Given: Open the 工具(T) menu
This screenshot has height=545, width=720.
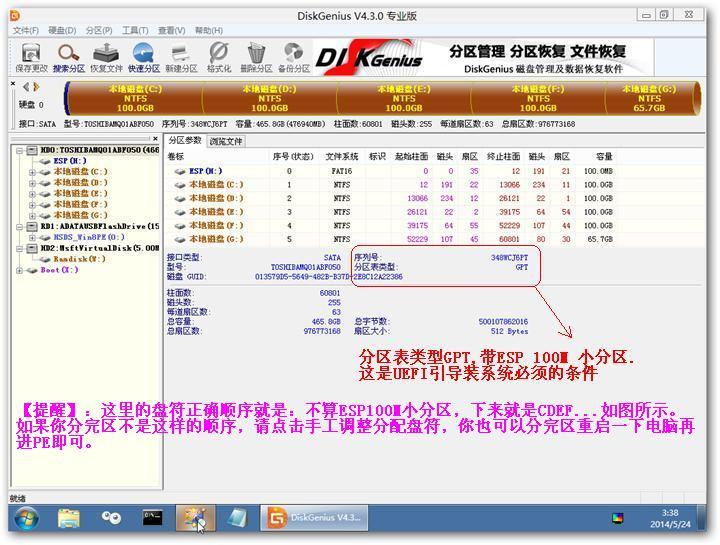Looking at the screenshot, I should pyautogui.click(x=135, y=30).
